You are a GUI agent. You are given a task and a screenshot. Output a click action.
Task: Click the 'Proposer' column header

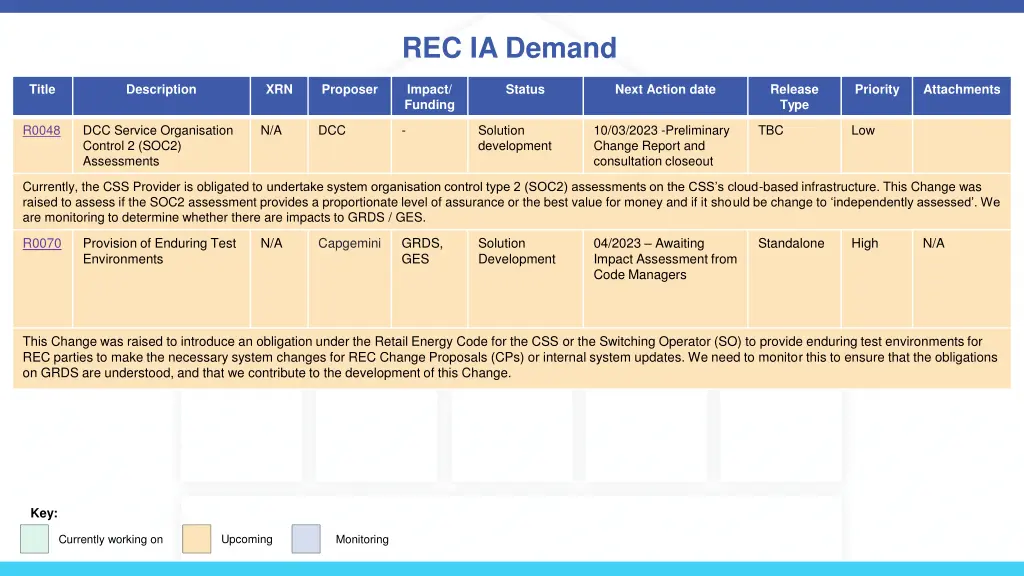click(349, 96)
